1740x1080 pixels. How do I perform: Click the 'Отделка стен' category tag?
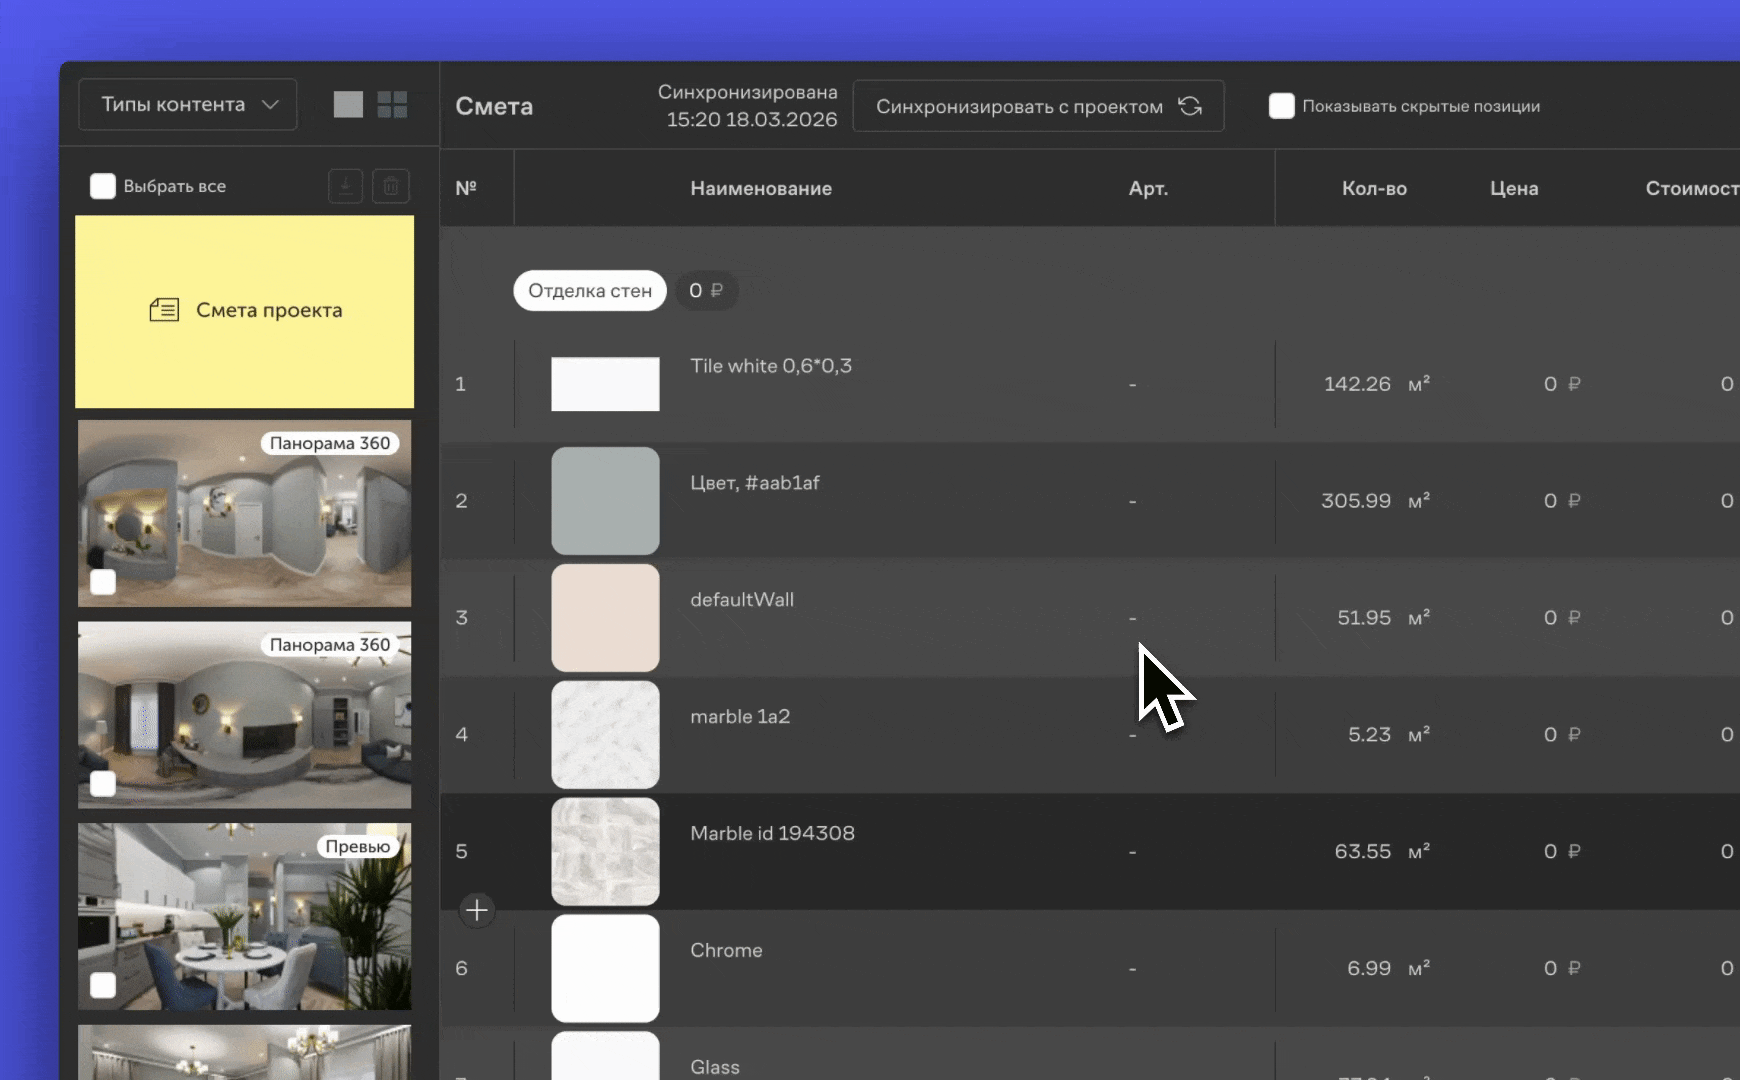(x=590, y=291)
